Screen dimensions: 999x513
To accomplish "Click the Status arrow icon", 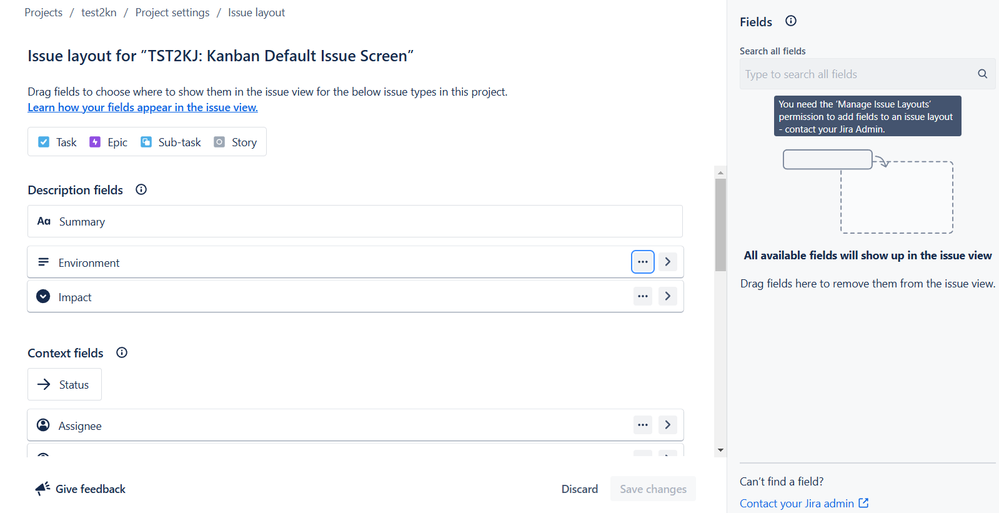I will (43, 384).
